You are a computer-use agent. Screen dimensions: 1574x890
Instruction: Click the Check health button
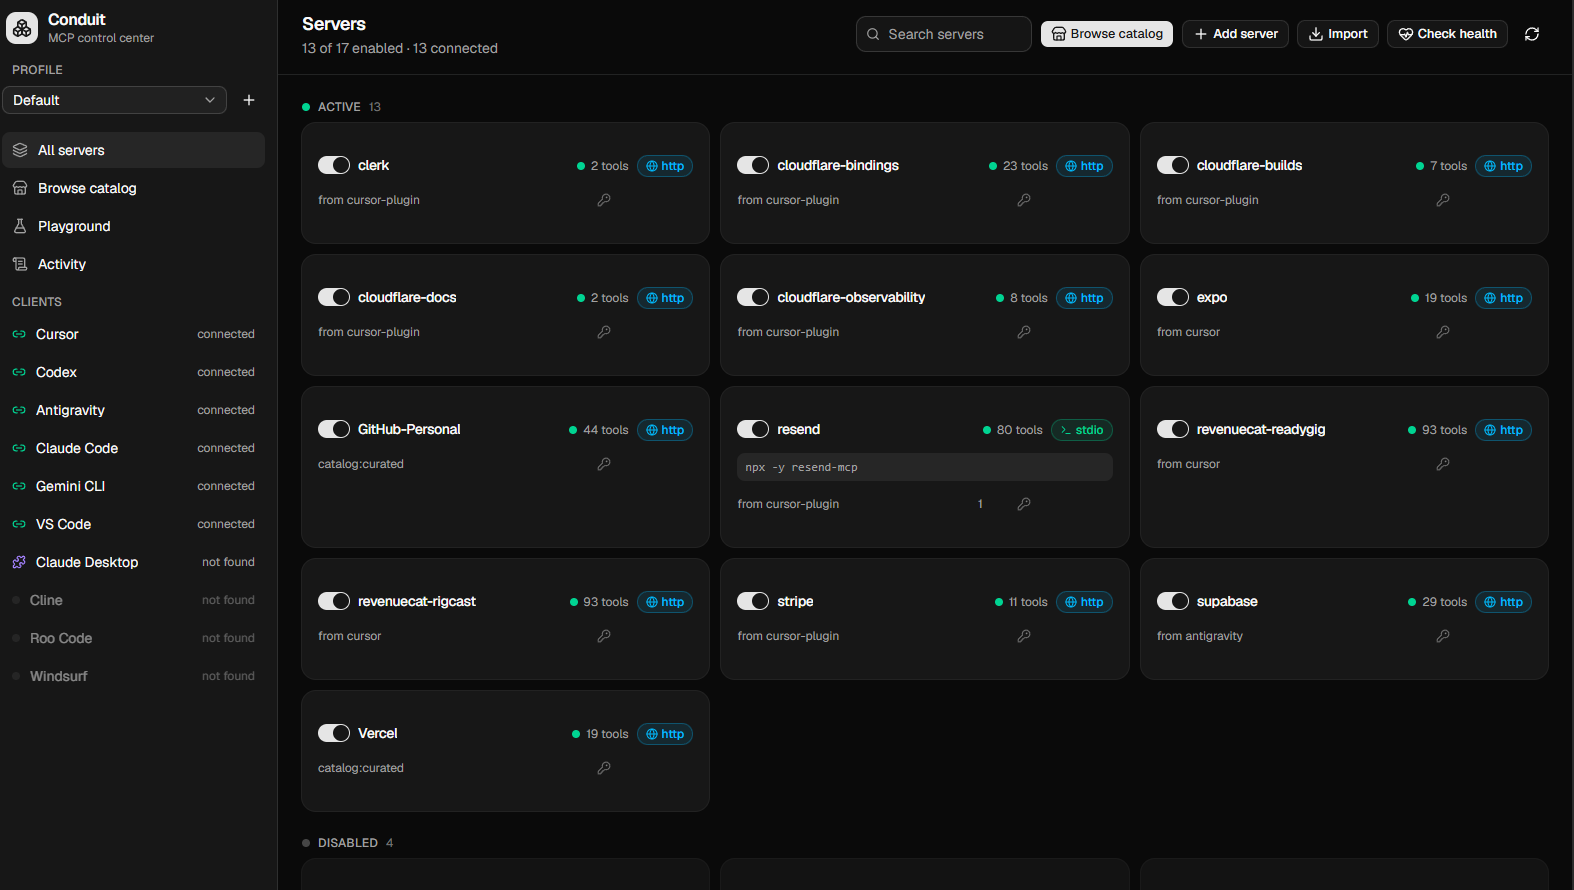coord(1447,34)
